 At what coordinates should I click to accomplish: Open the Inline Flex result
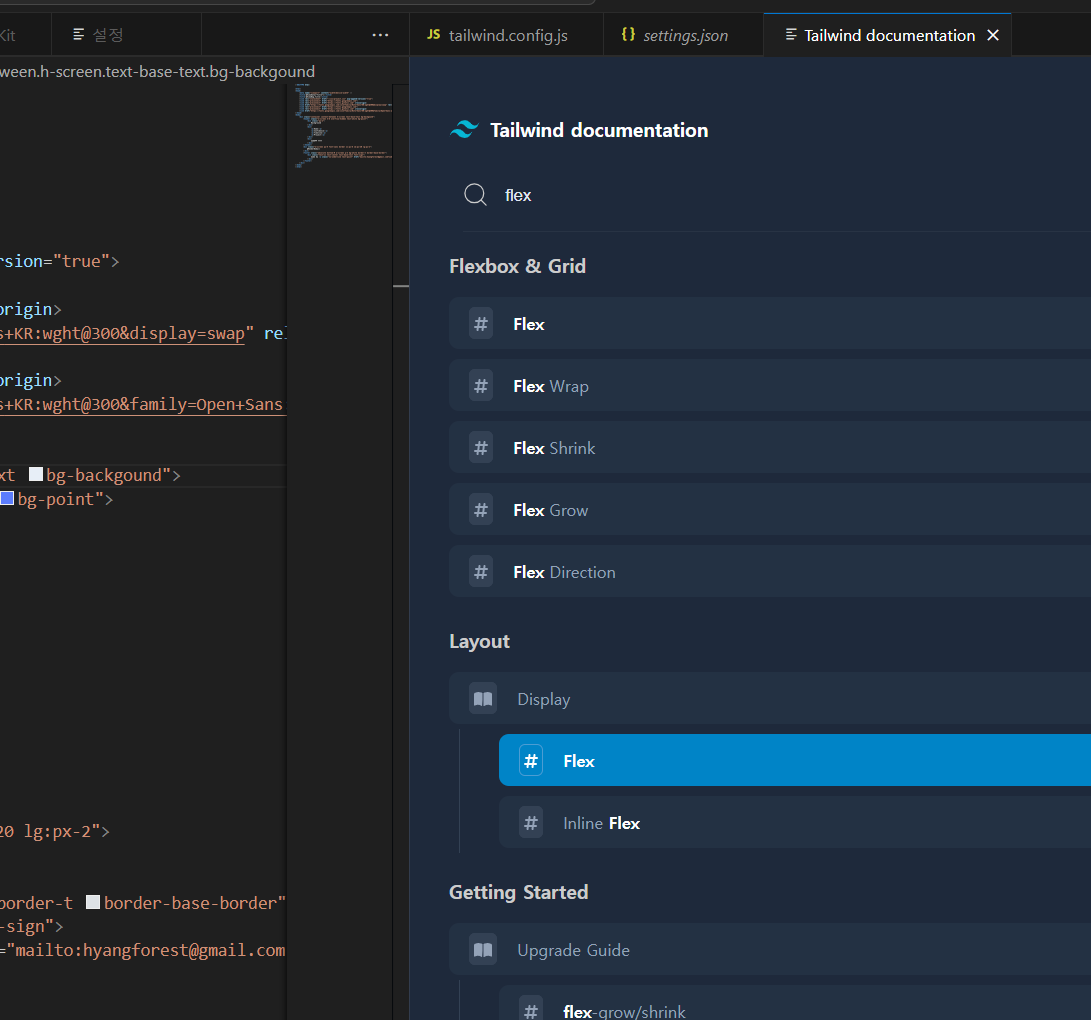[x=795, y=822]
